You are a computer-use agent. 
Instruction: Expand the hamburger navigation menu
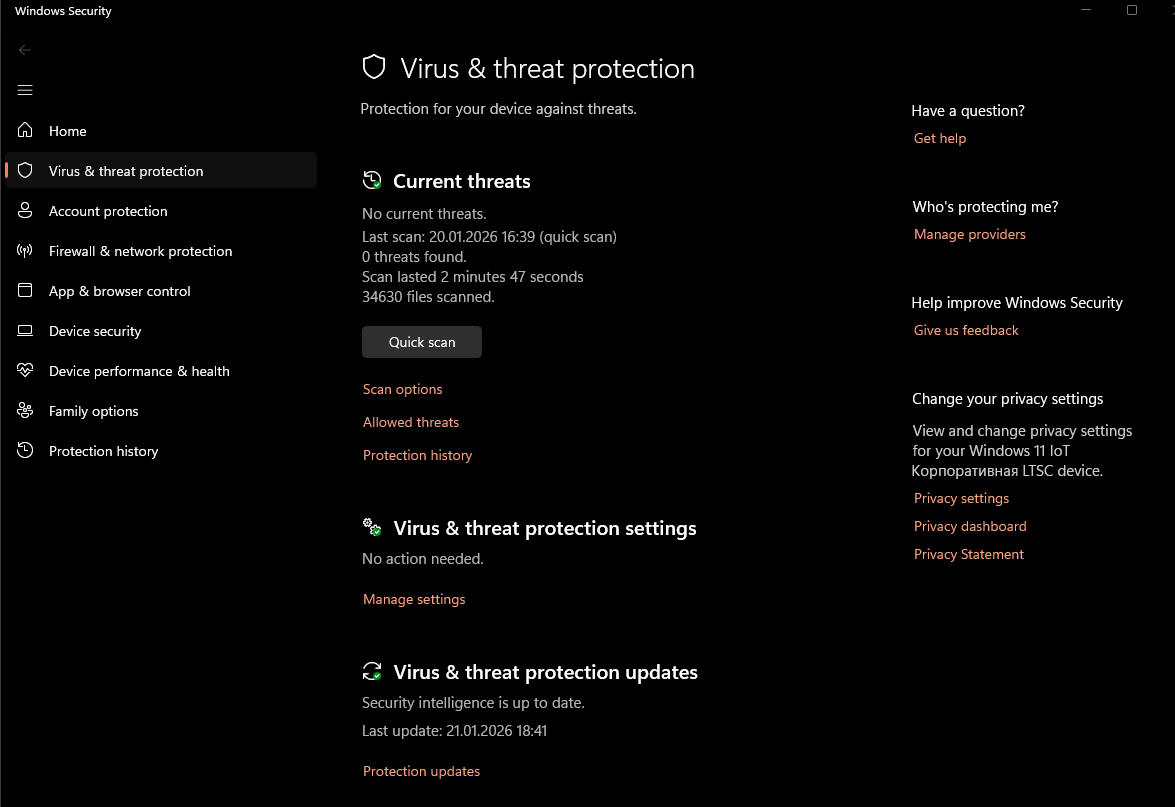pyautogui.click(x=25, y=90)
